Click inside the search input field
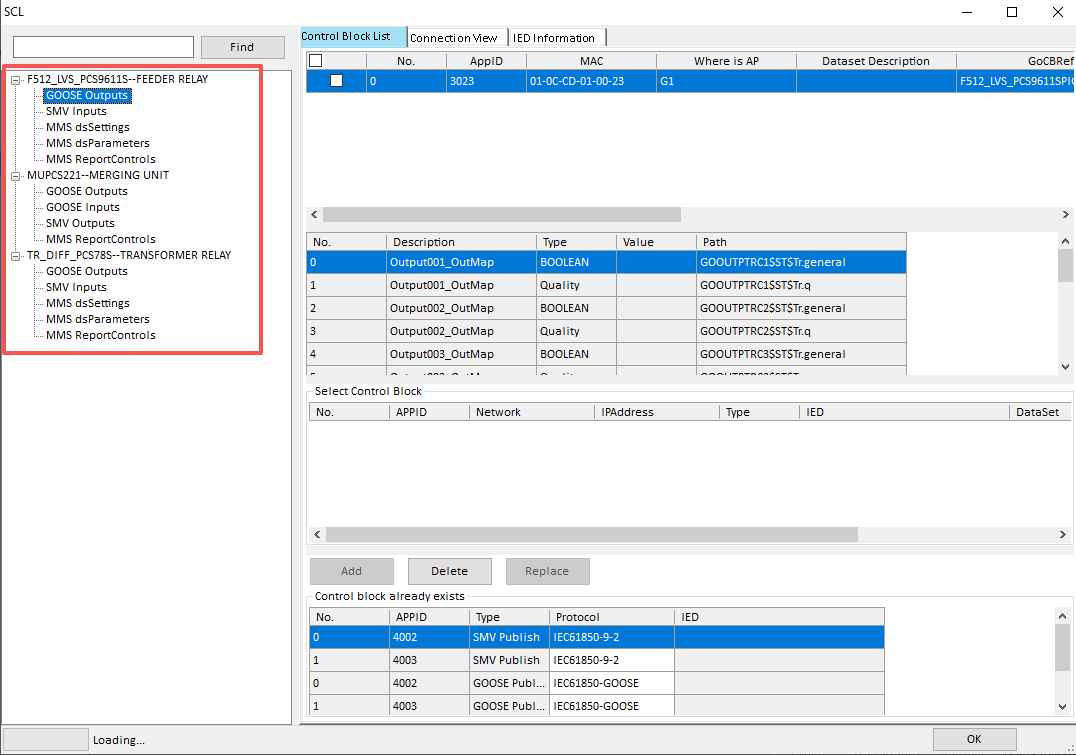This screenshot has width=1076, height=755. tap(103, 47)
